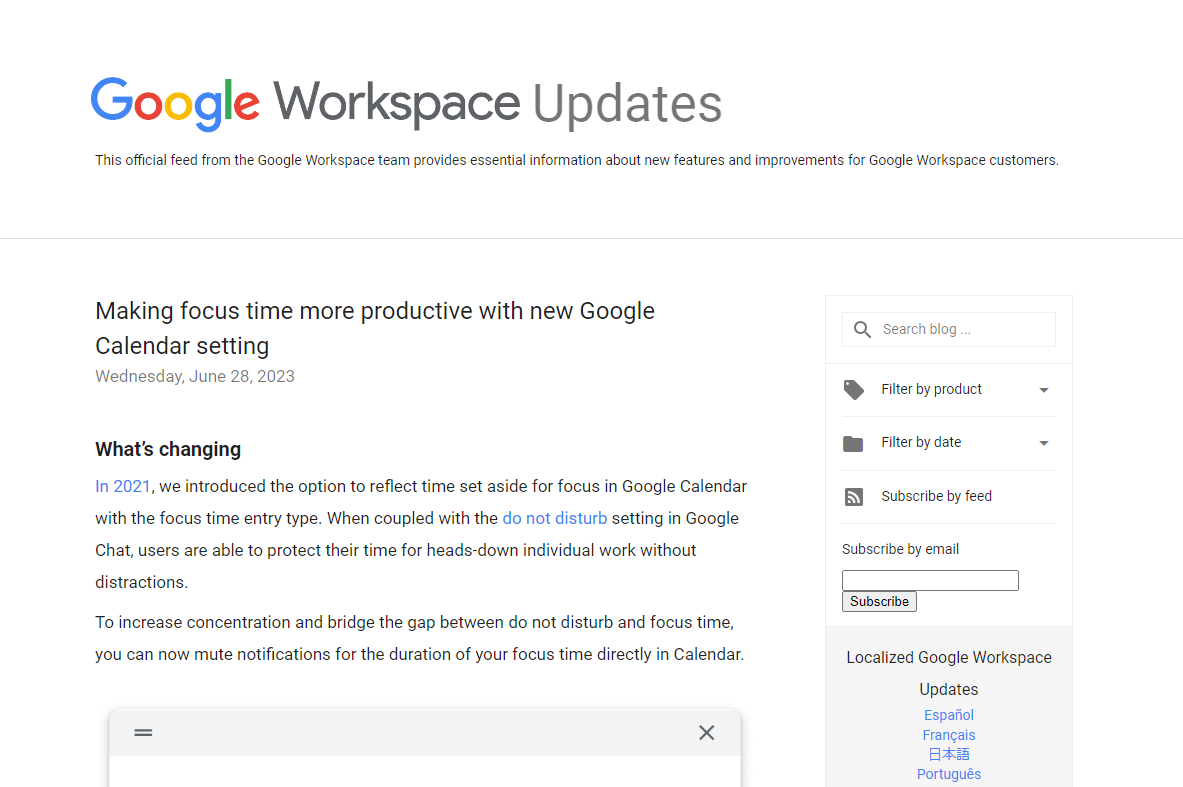1183x787 pixels.
Task: Open the Français version of the blog
Action: pos(948,734)
